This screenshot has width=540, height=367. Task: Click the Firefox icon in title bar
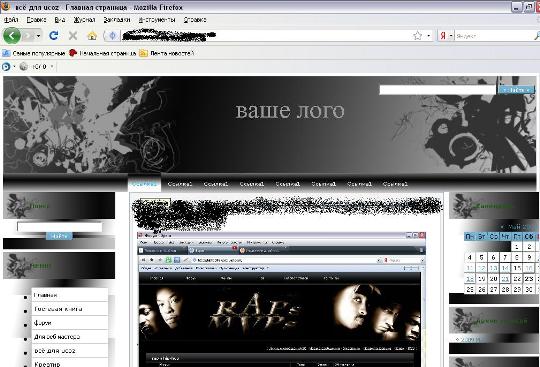point(5,6)
